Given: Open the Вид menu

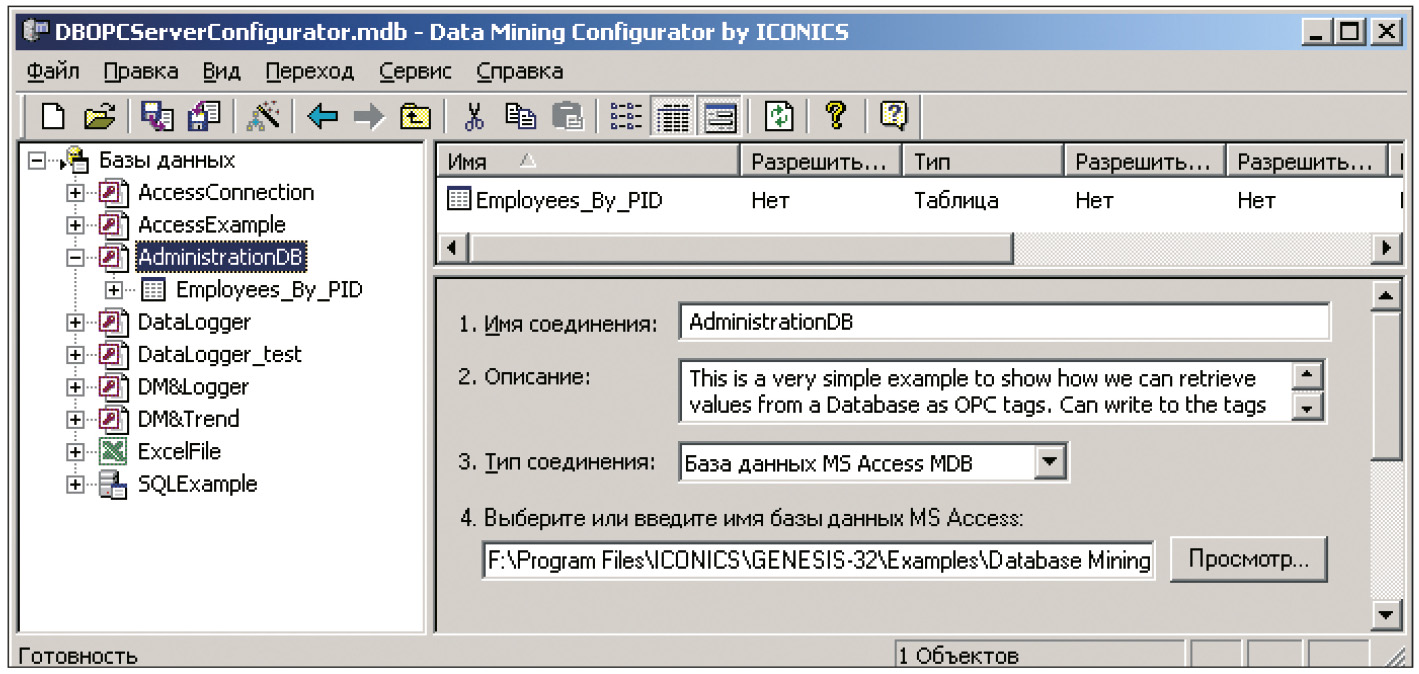Looking at the screenshot, I should tap(222, 72).
